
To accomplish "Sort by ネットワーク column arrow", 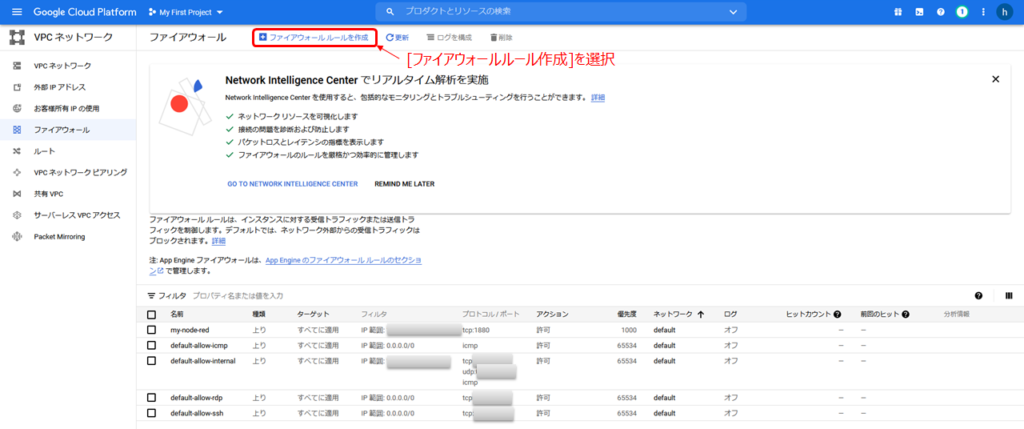I will pyautogui.click(x=700, y=314).
